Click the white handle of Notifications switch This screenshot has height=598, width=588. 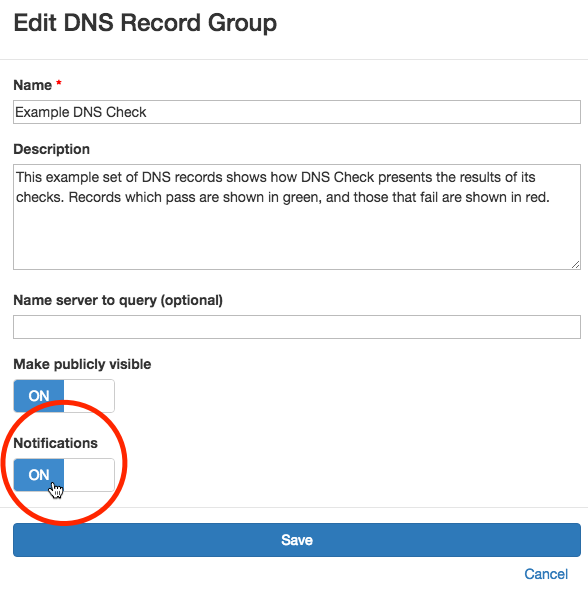(x=89, y=475)
